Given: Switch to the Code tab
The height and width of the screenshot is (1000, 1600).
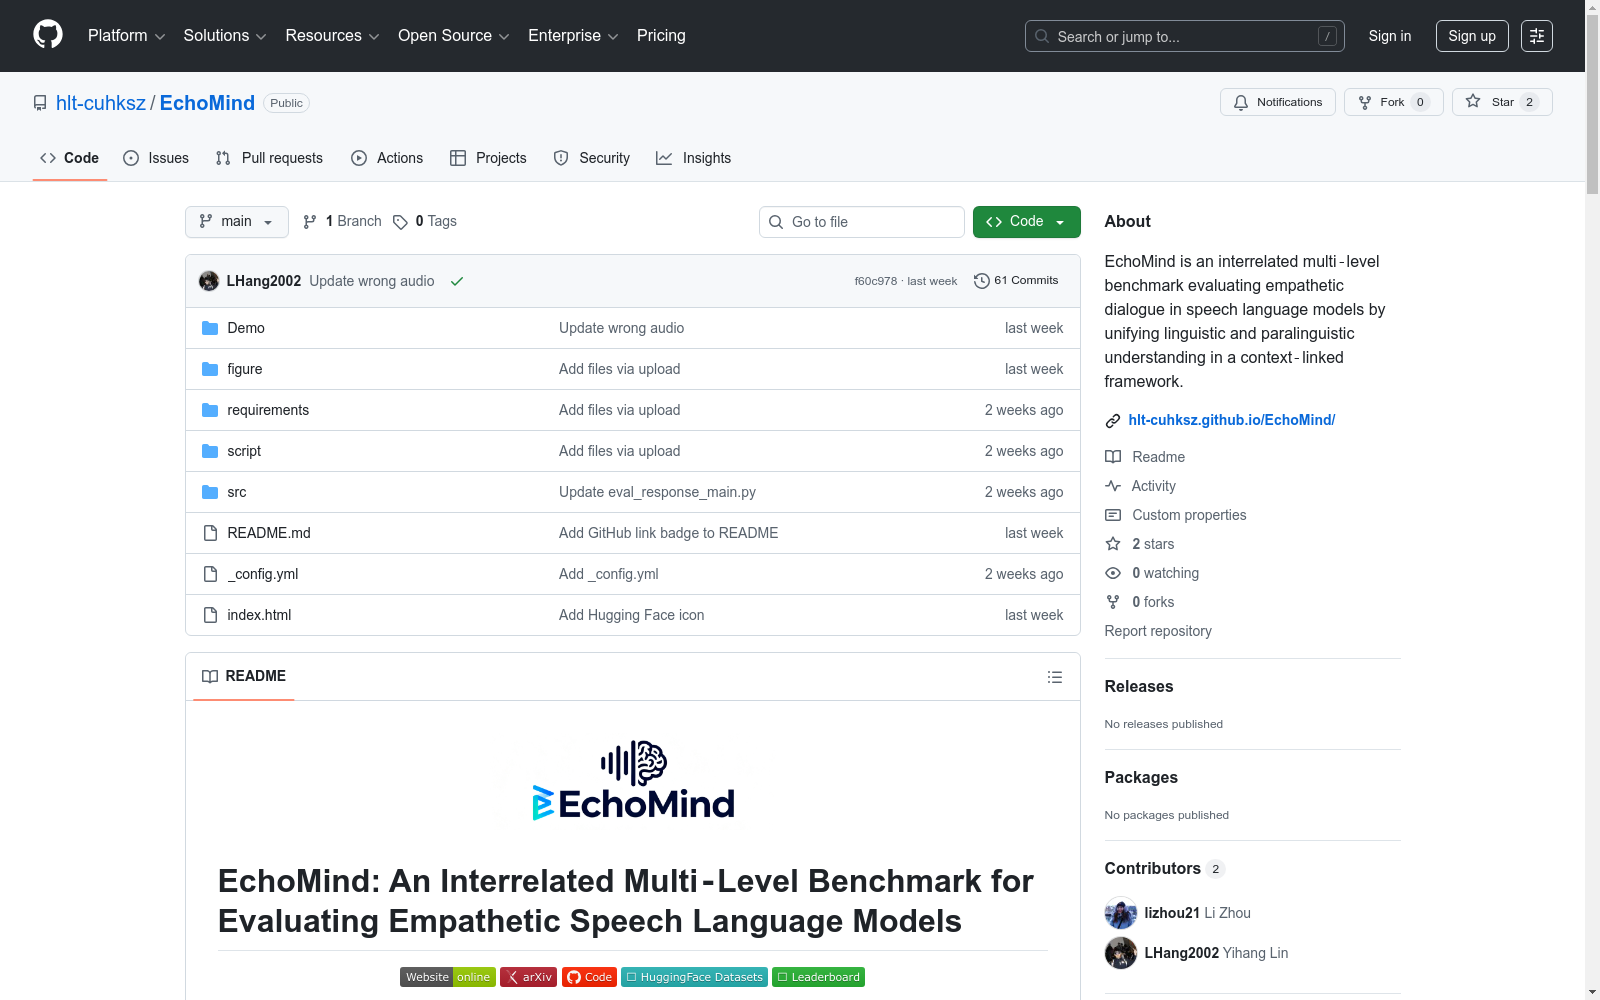Looking at the screenshot, I should click(x=70, y=158).
